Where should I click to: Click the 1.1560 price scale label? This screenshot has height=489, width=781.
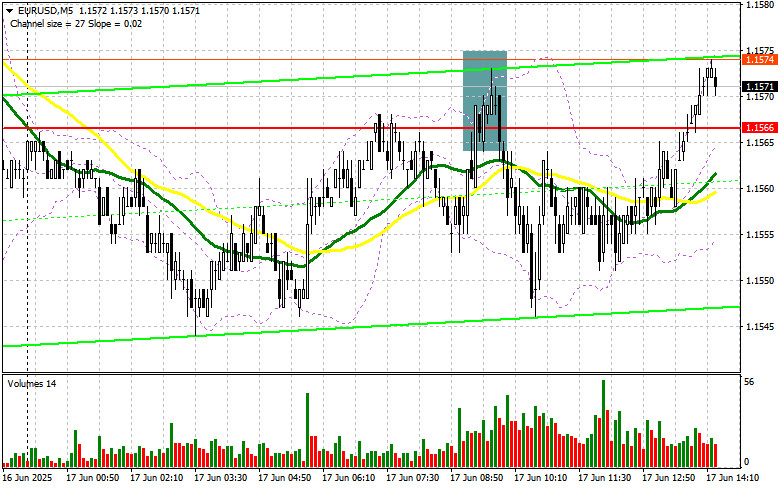(x=760, y=189)
